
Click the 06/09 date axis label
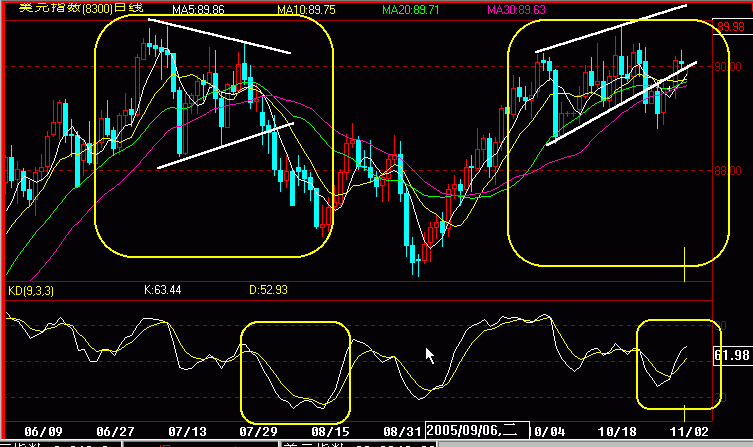coord(43,432)
